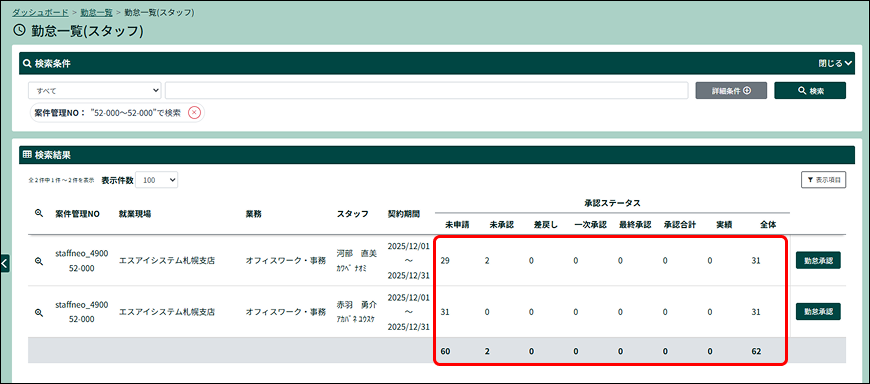
Task: Click 勤怠承認 for 河部 直美
Action: tap(818, 260)
